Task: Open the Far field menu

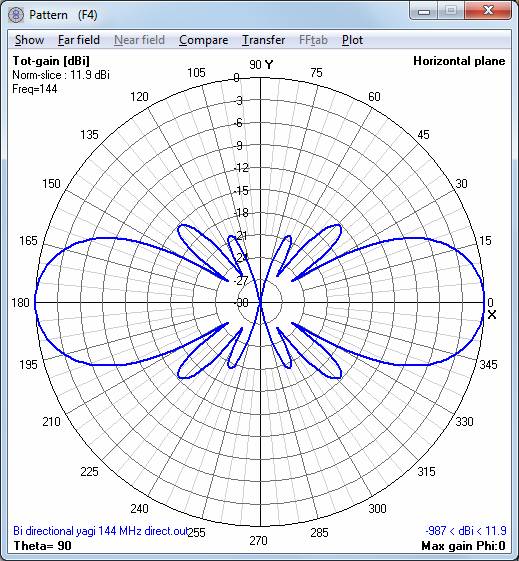Action: (x=79, y=40)
